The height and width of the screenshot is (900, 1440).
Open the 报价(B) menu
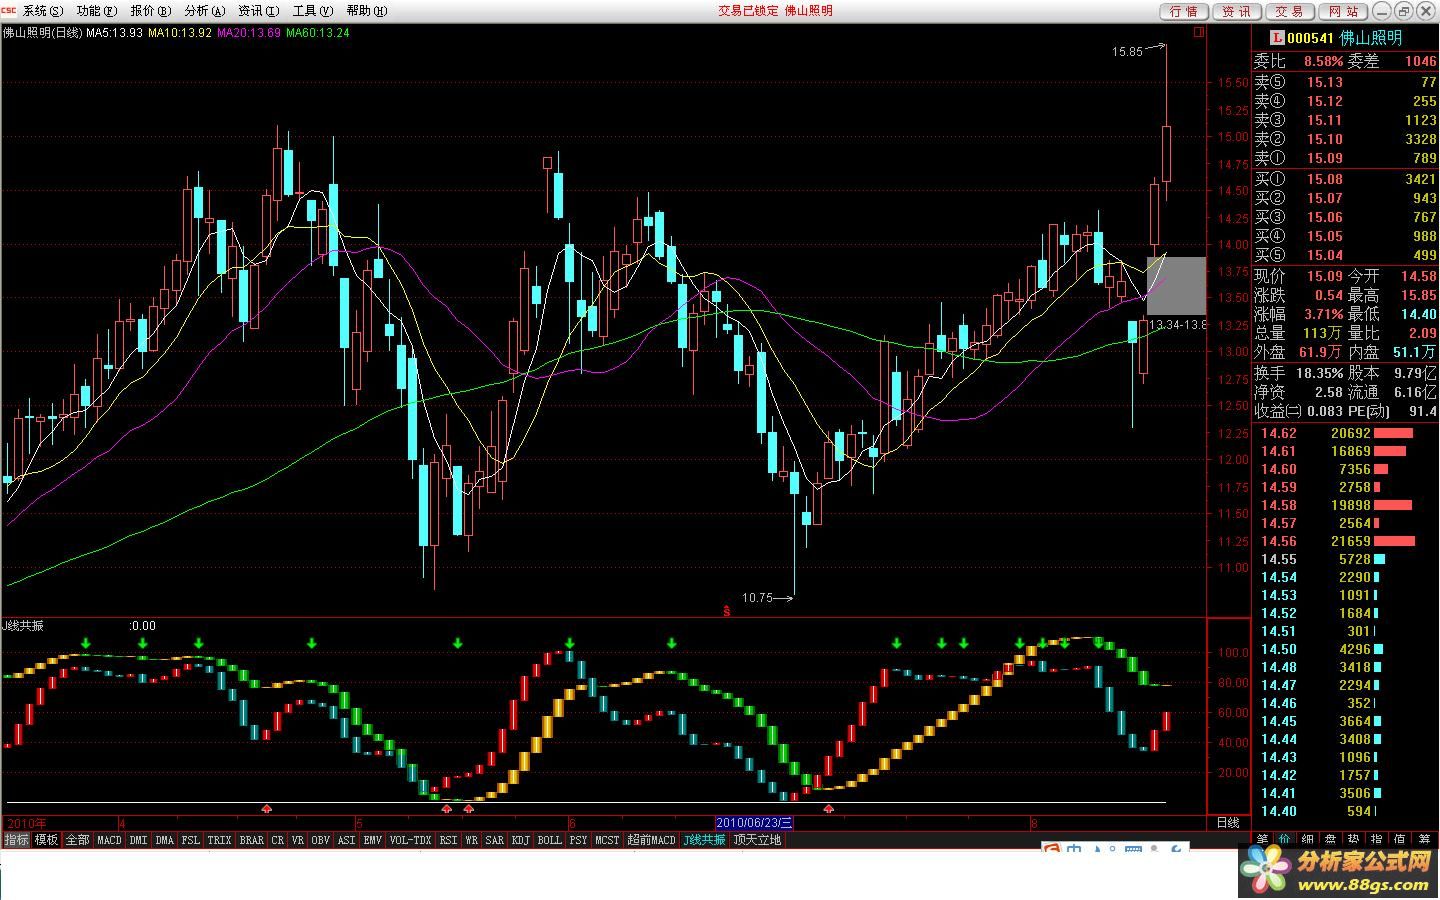click(x=150, y=11)
